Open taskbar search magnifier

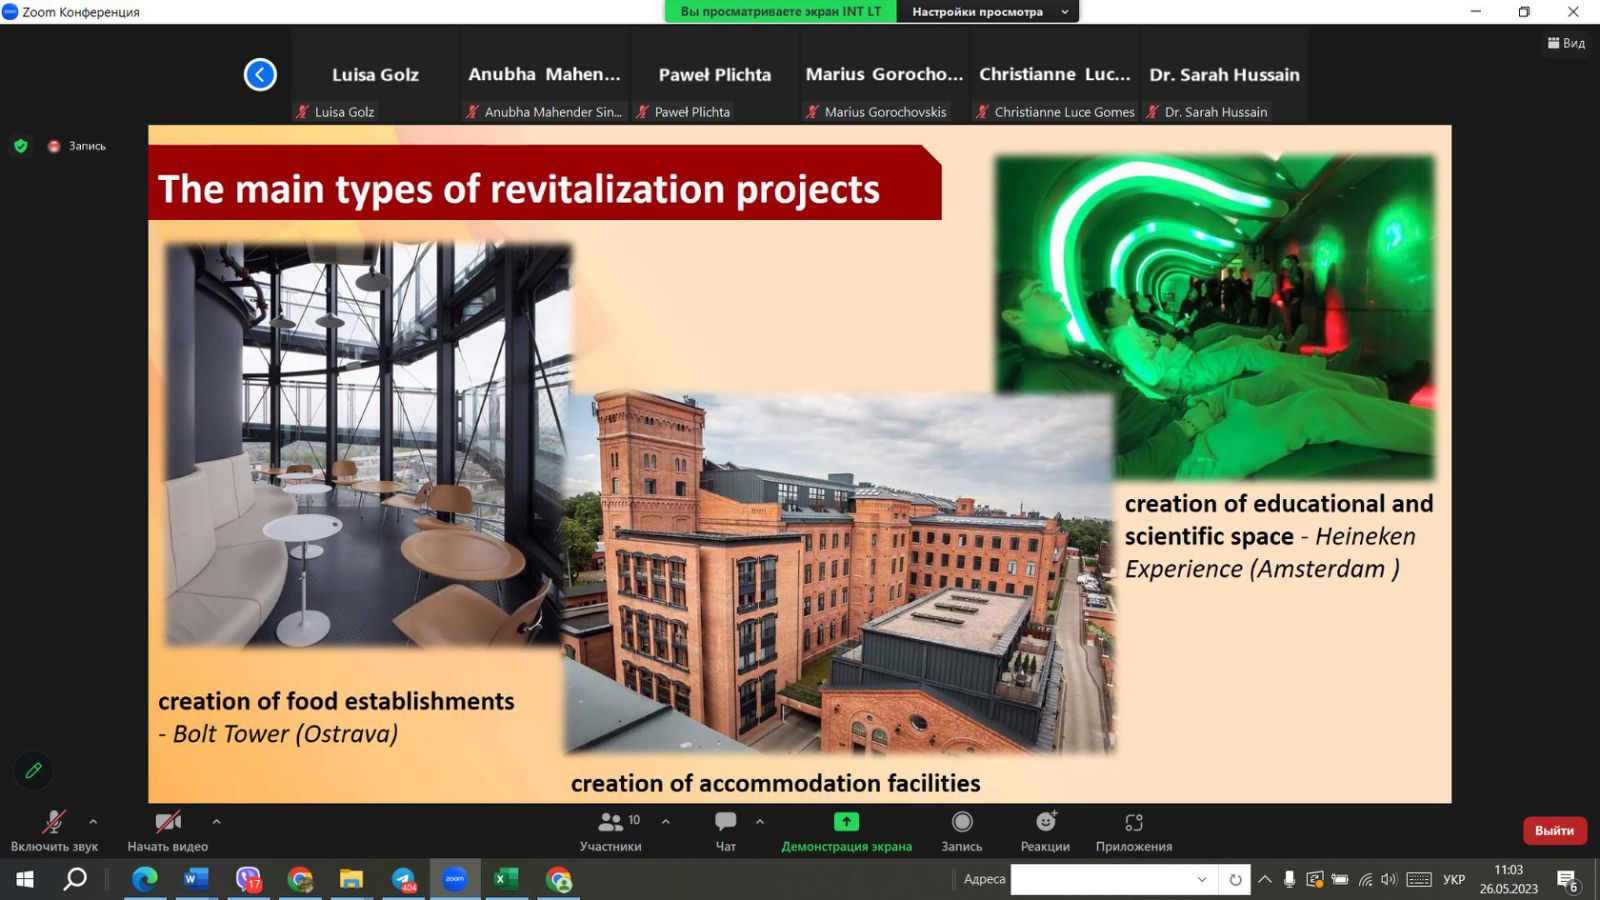tap(75, 879)
